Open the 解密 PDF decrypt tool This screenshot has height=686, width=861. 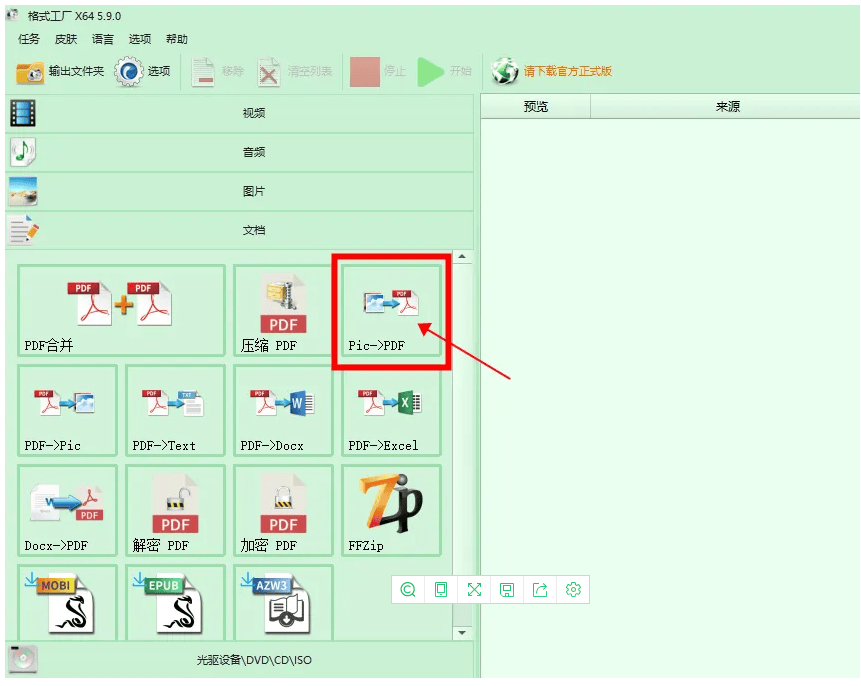(175, 511)
